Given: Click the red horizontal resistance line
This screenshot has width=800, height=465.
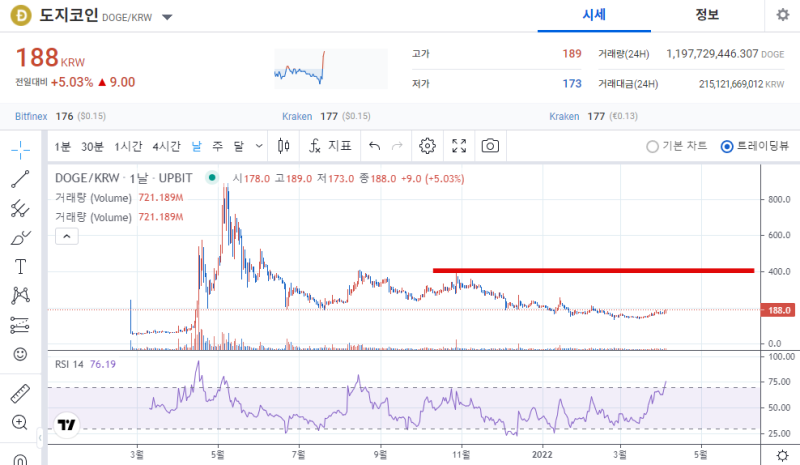Looking at the screenshot, I should [x=593, y=271].
